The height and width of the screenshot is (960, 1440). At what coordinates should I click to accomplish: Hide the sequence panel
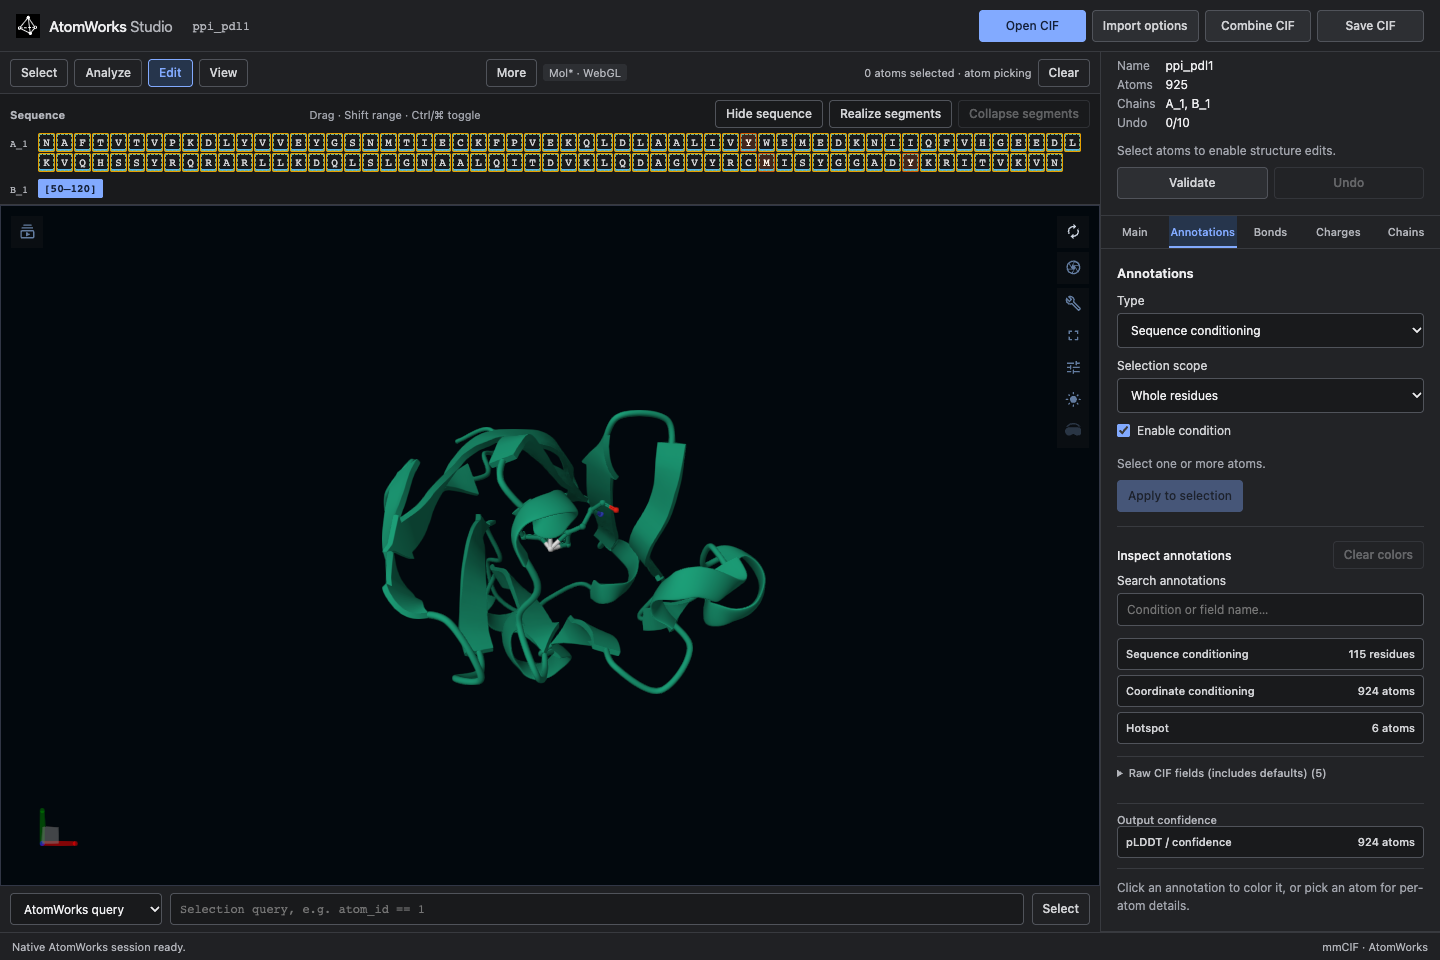pyautogui.click(x=769, y=114)
